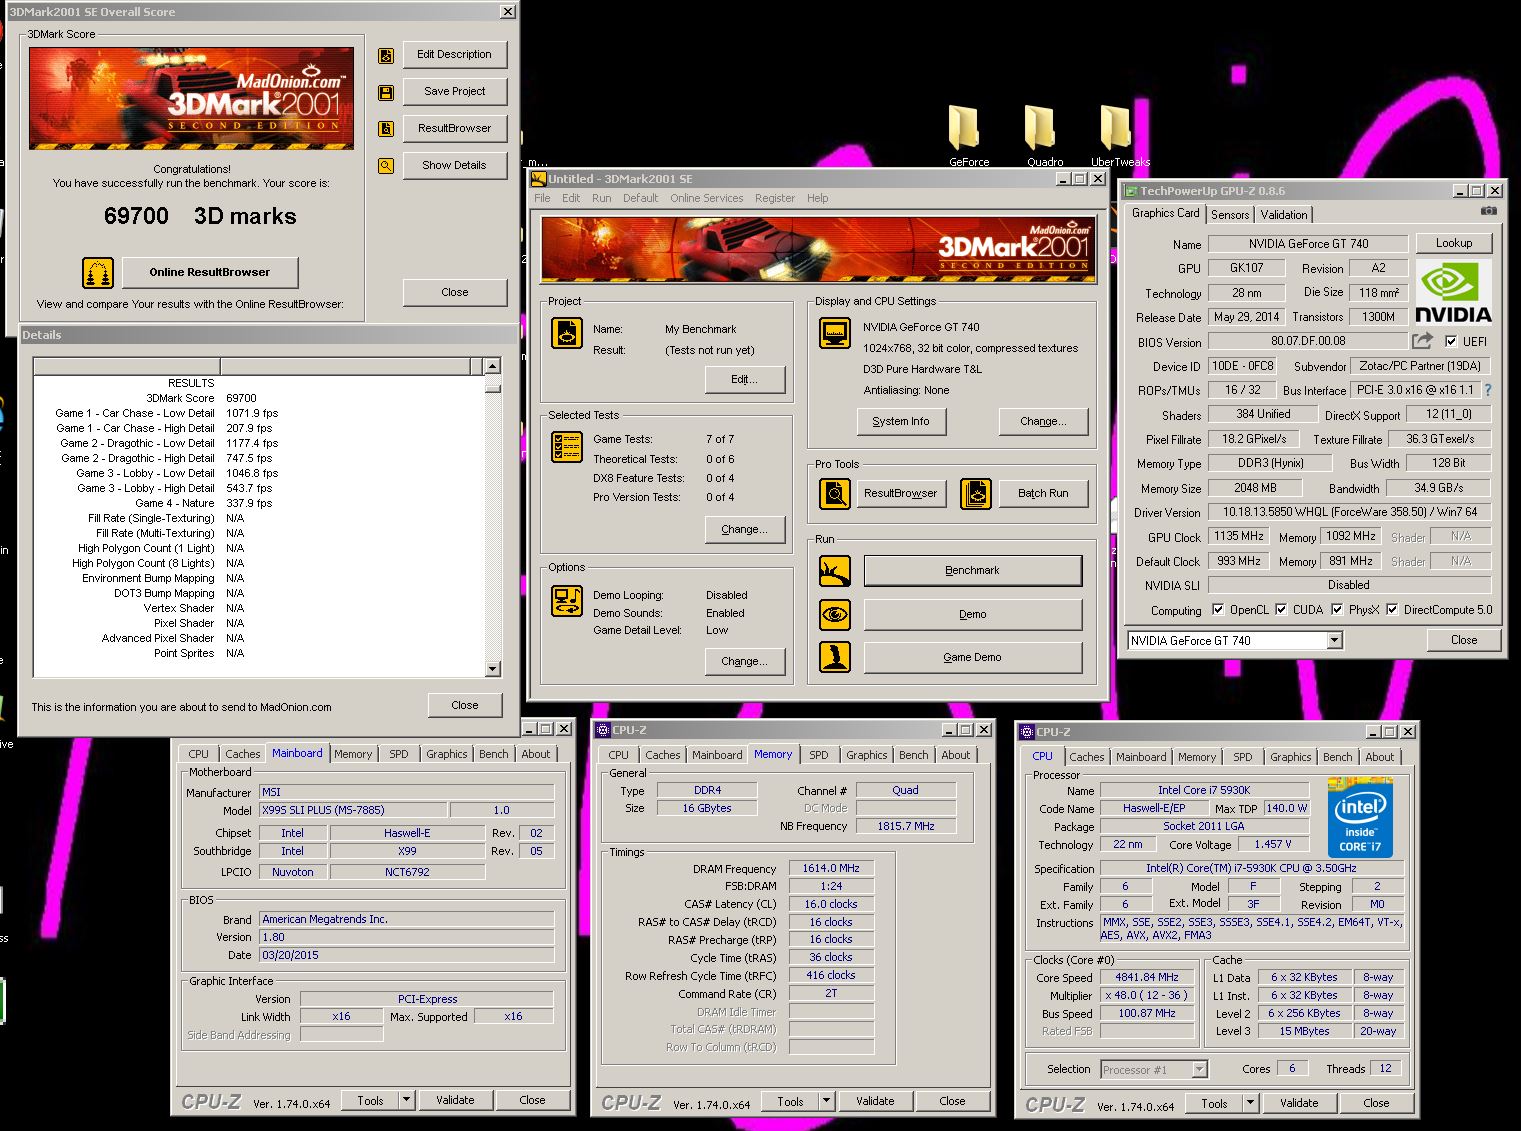Click the Details list scrollbar down arrow
This screenshot has width=1521, height=1131.
[x=492, y=669]
